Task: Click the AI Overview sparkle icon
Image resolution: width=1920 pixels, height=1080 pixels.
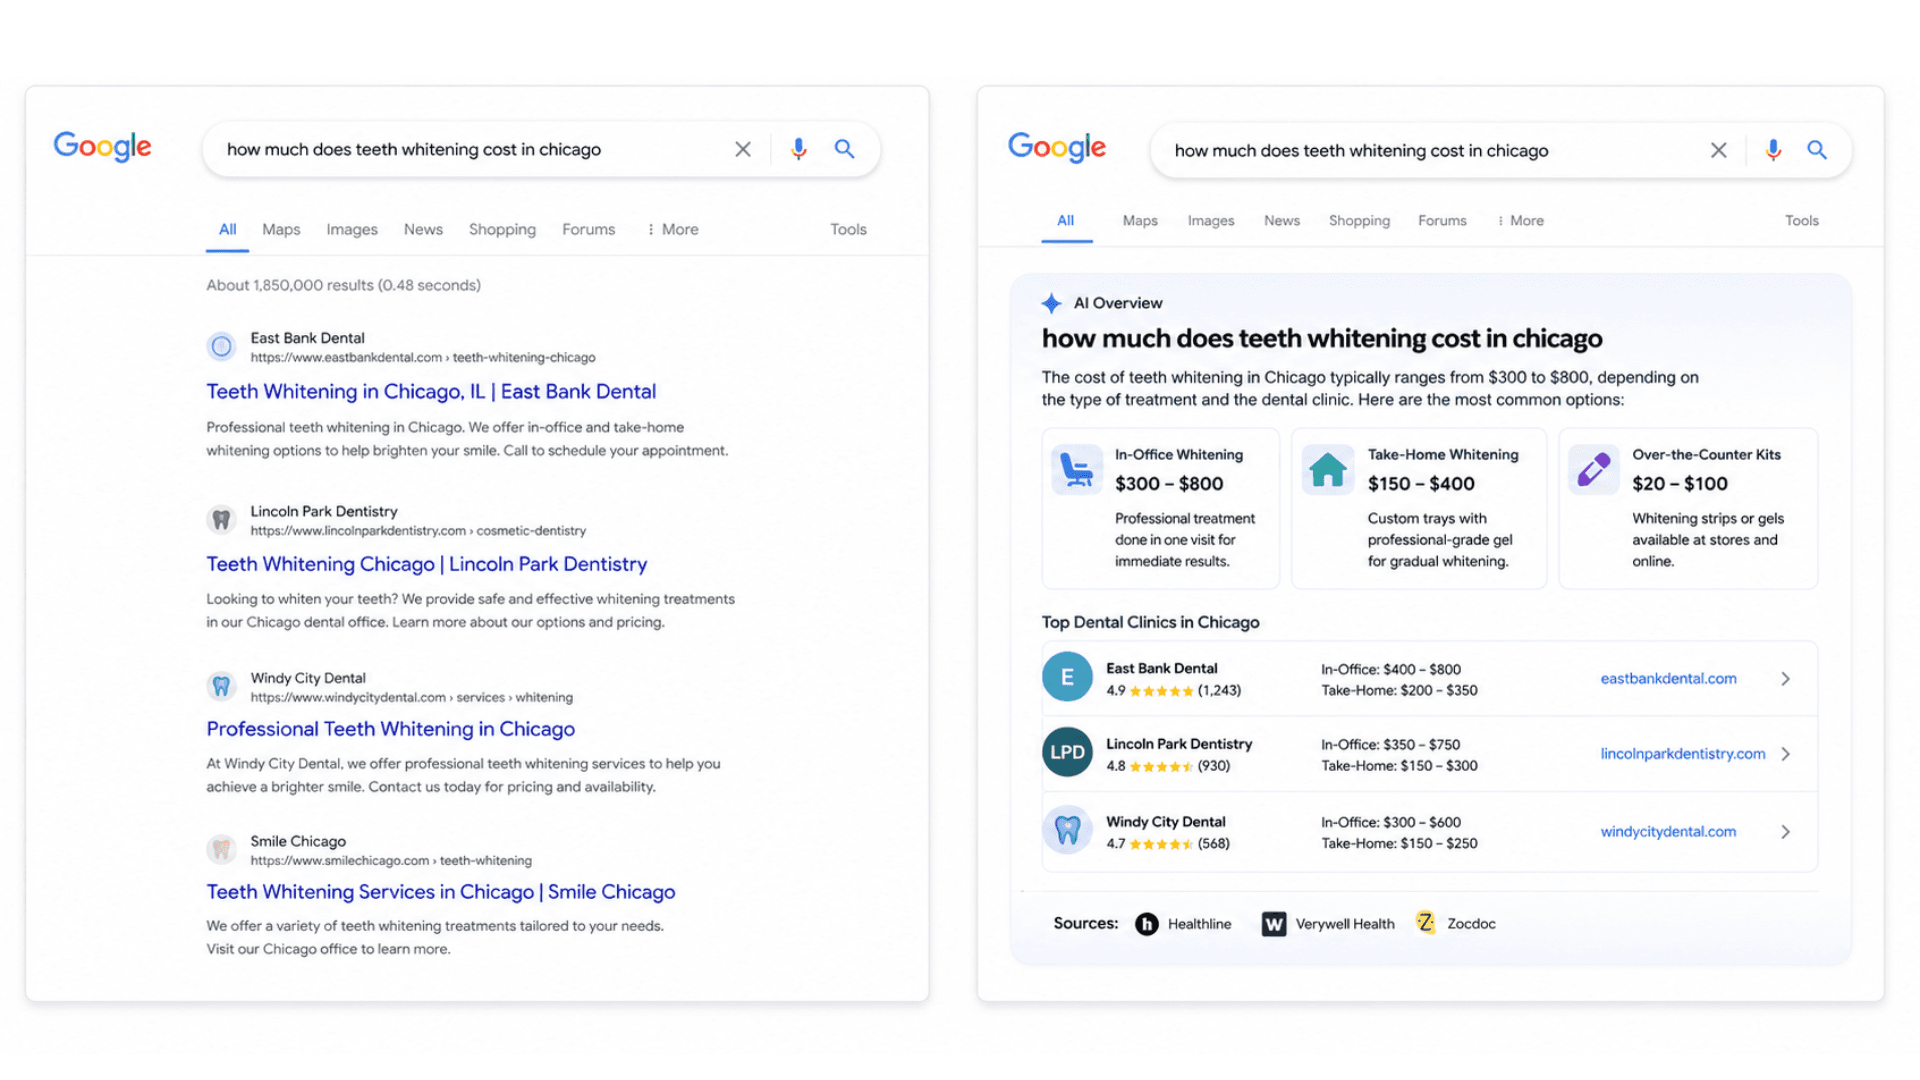Action: (1051, 303)
